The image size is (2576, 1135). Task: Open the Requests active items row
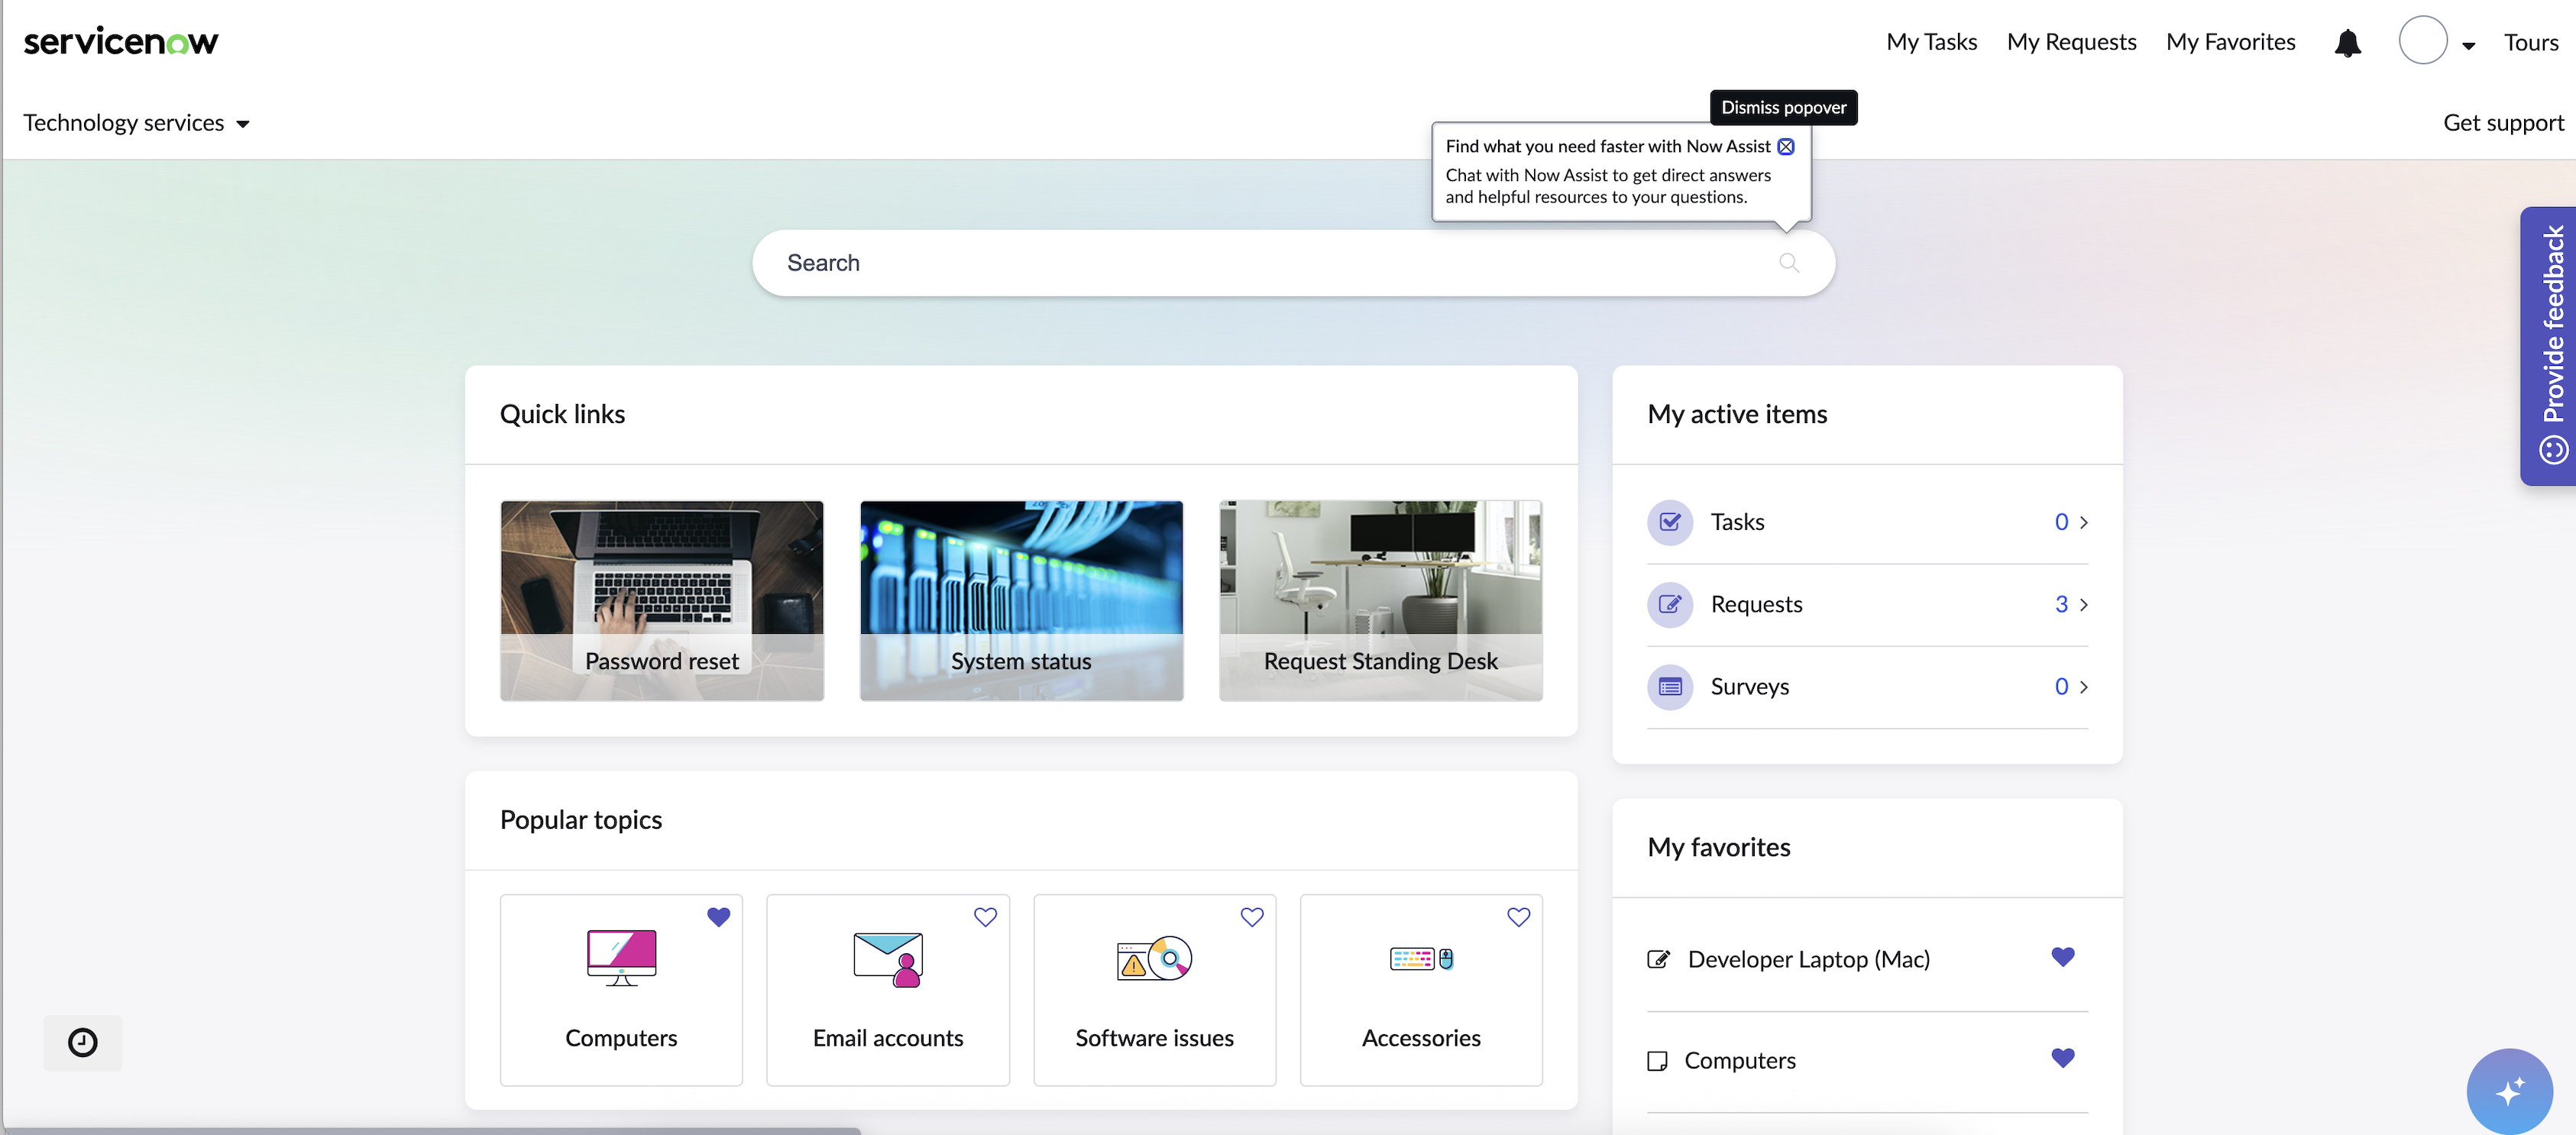(x=1867, y=605)
